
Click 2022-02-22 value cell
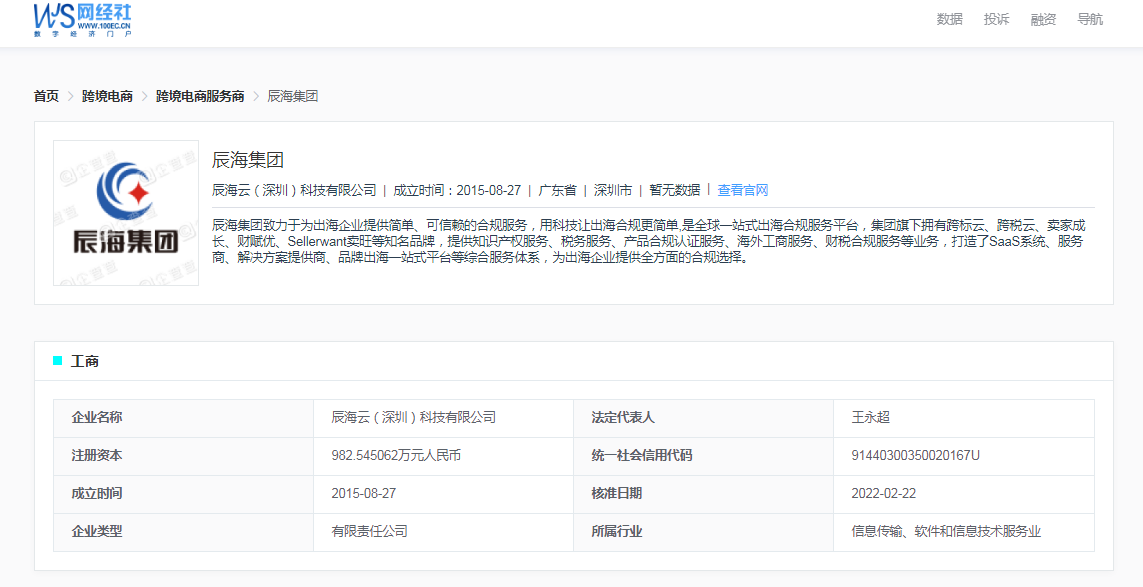[x=964, y=494]
